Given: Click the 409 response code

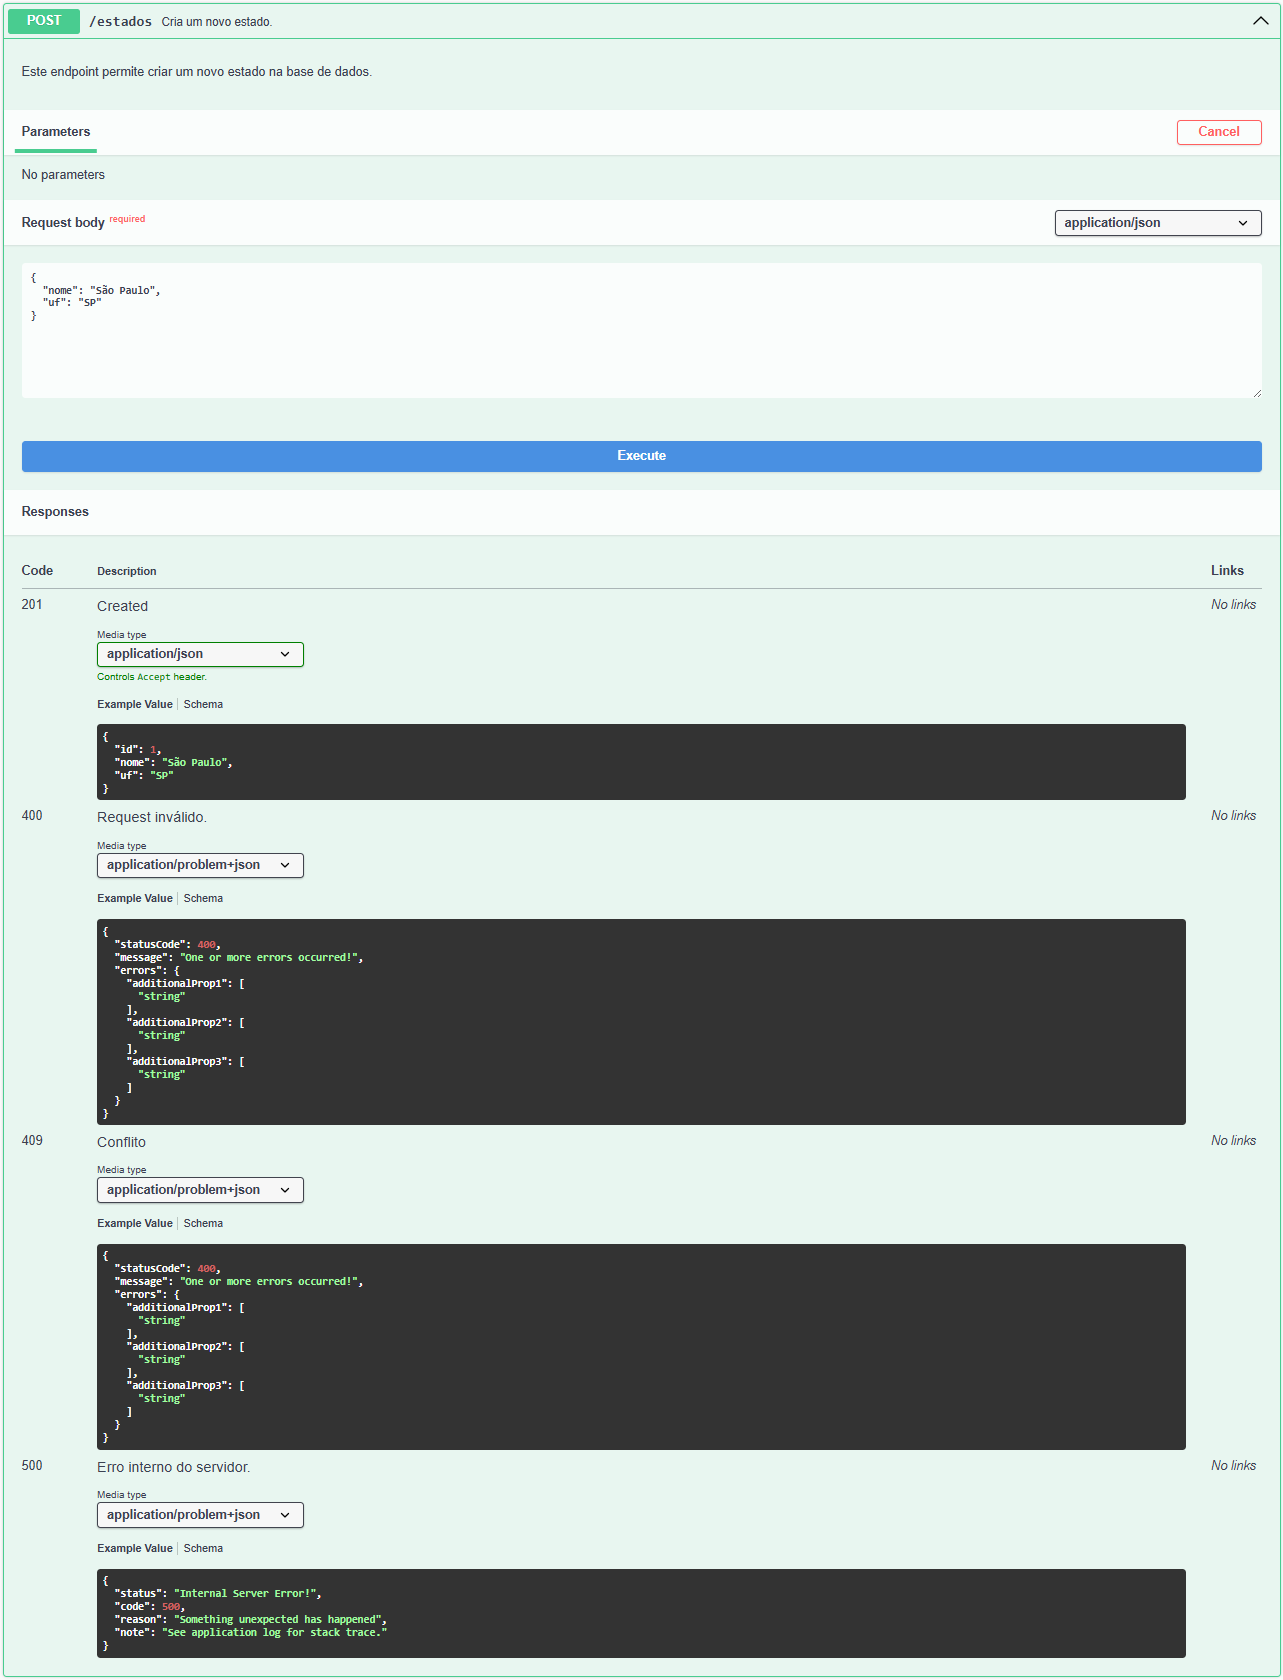Looking at the screenshot, I should pyautogui.click(x=32, y=1141).
